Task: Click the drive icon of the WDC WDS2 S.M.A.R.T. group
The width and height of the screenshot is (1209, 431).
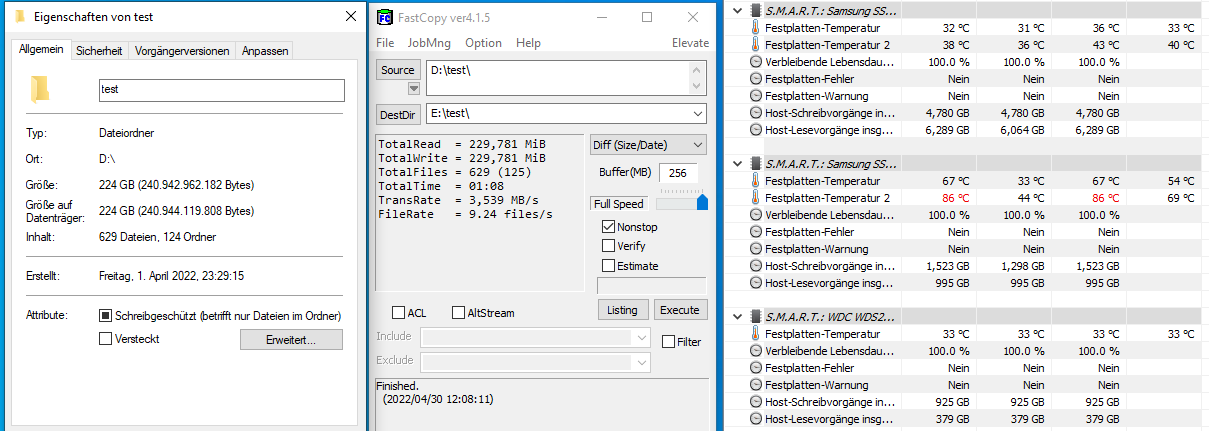Action: click(x=755, y=316)
